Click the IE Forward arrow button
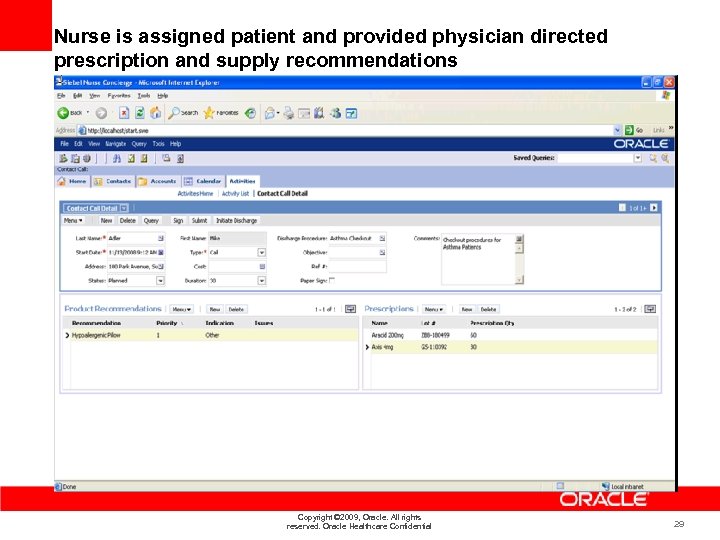This screenshot has width=720, height=540. point(101,113)
